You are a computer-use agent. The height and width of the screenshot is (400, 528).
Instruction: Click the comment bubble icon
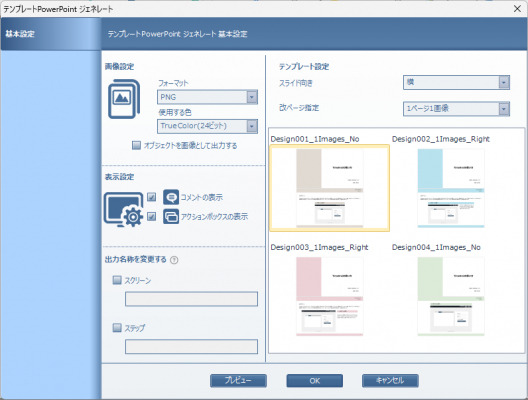pos(171,197)
